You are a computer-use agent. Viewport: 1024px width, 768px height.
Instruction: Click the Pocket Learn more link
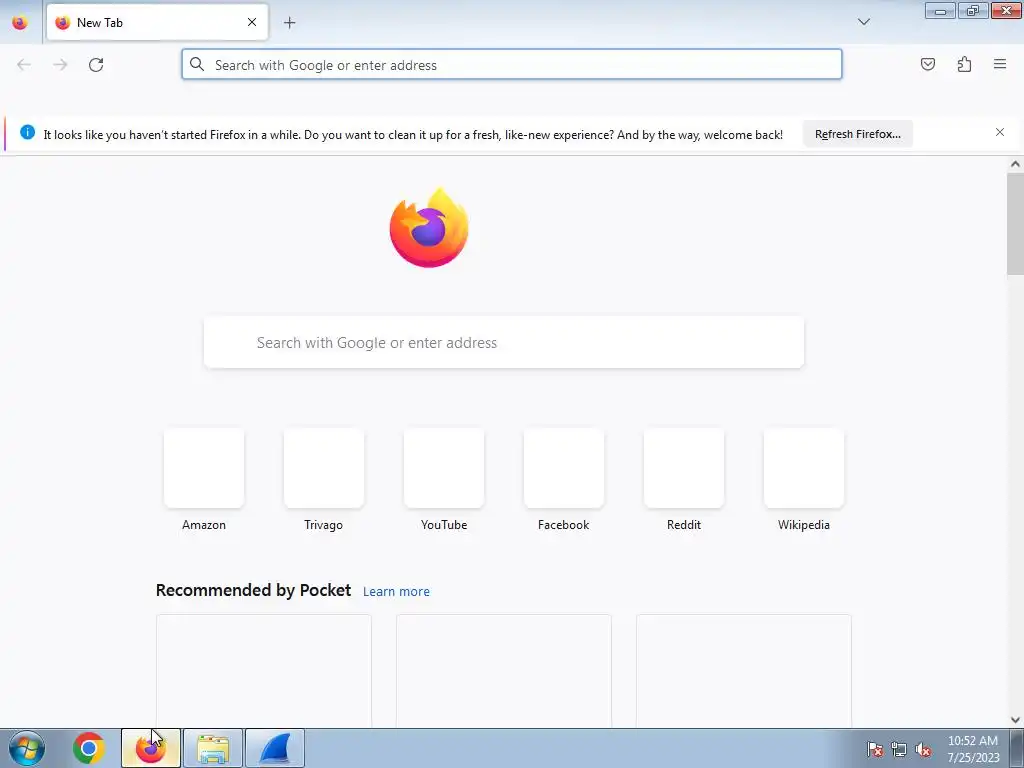(396, 591)
